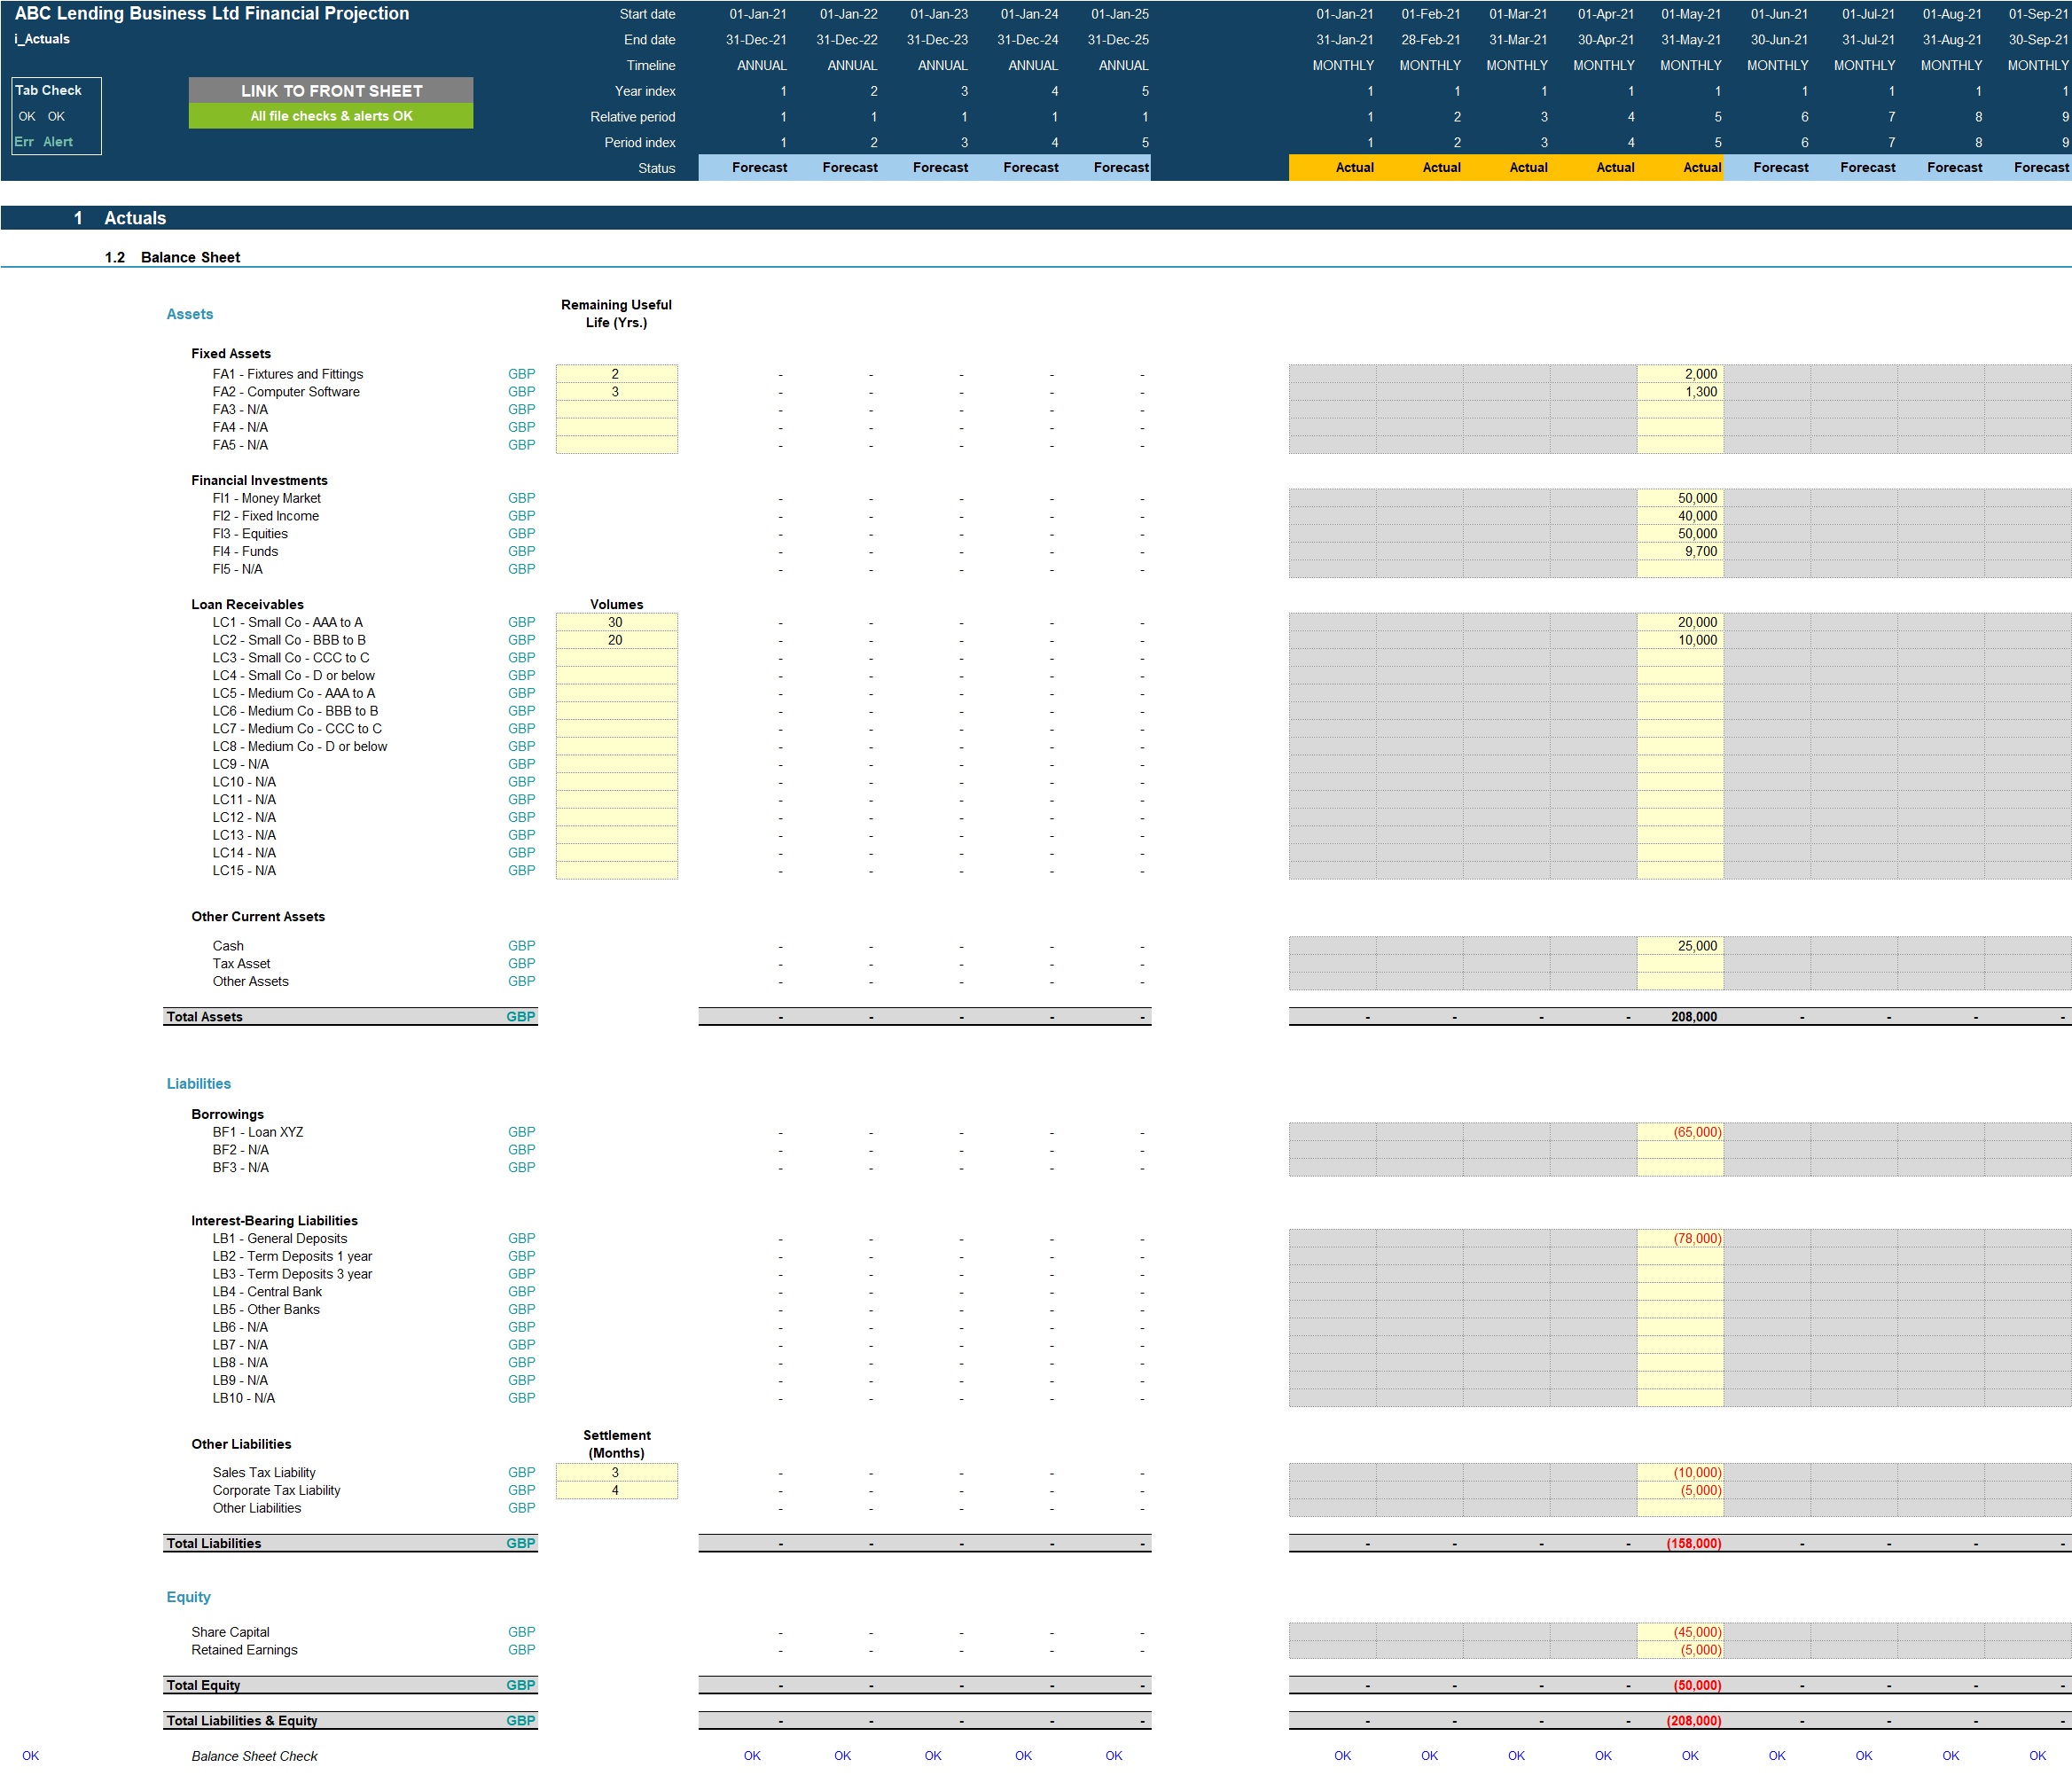Select the 20,000 LC1 loan receivable cell

click(1680, 622)
